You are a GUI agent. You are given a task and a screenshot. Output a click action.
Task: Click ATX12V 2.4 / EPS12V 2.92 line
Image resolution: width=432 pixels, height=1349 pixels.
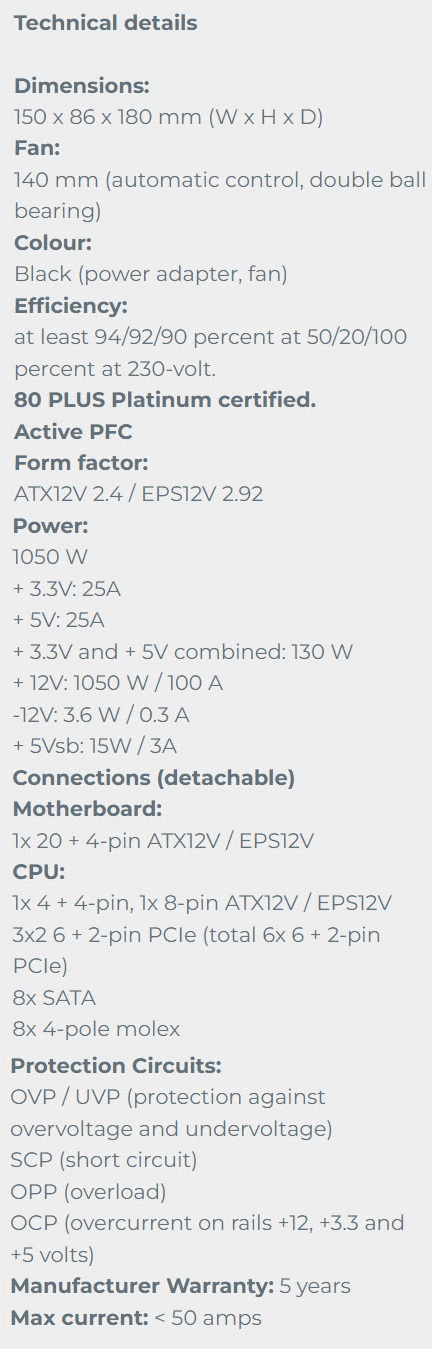[138, 494]
